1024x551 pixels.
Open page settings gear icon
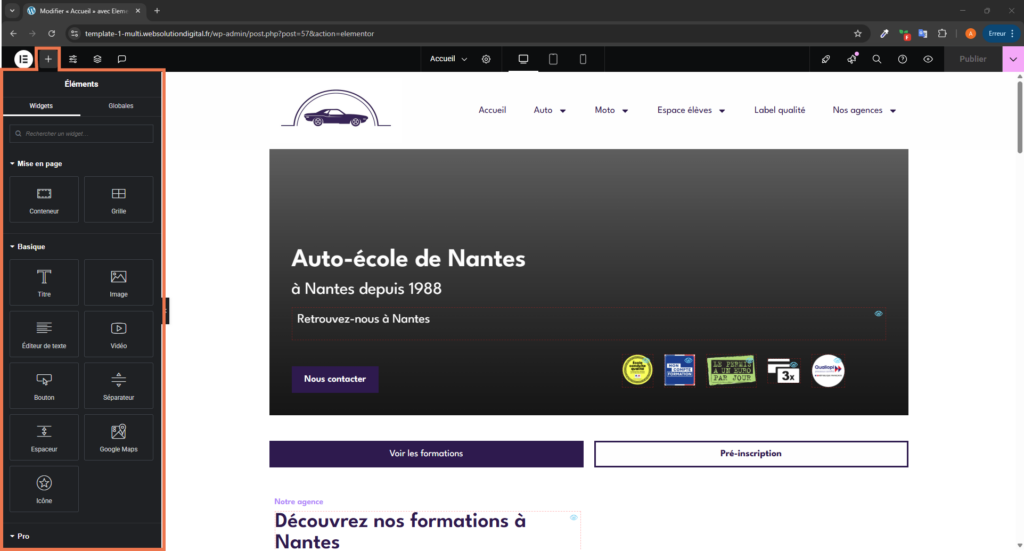coord(486,59)
